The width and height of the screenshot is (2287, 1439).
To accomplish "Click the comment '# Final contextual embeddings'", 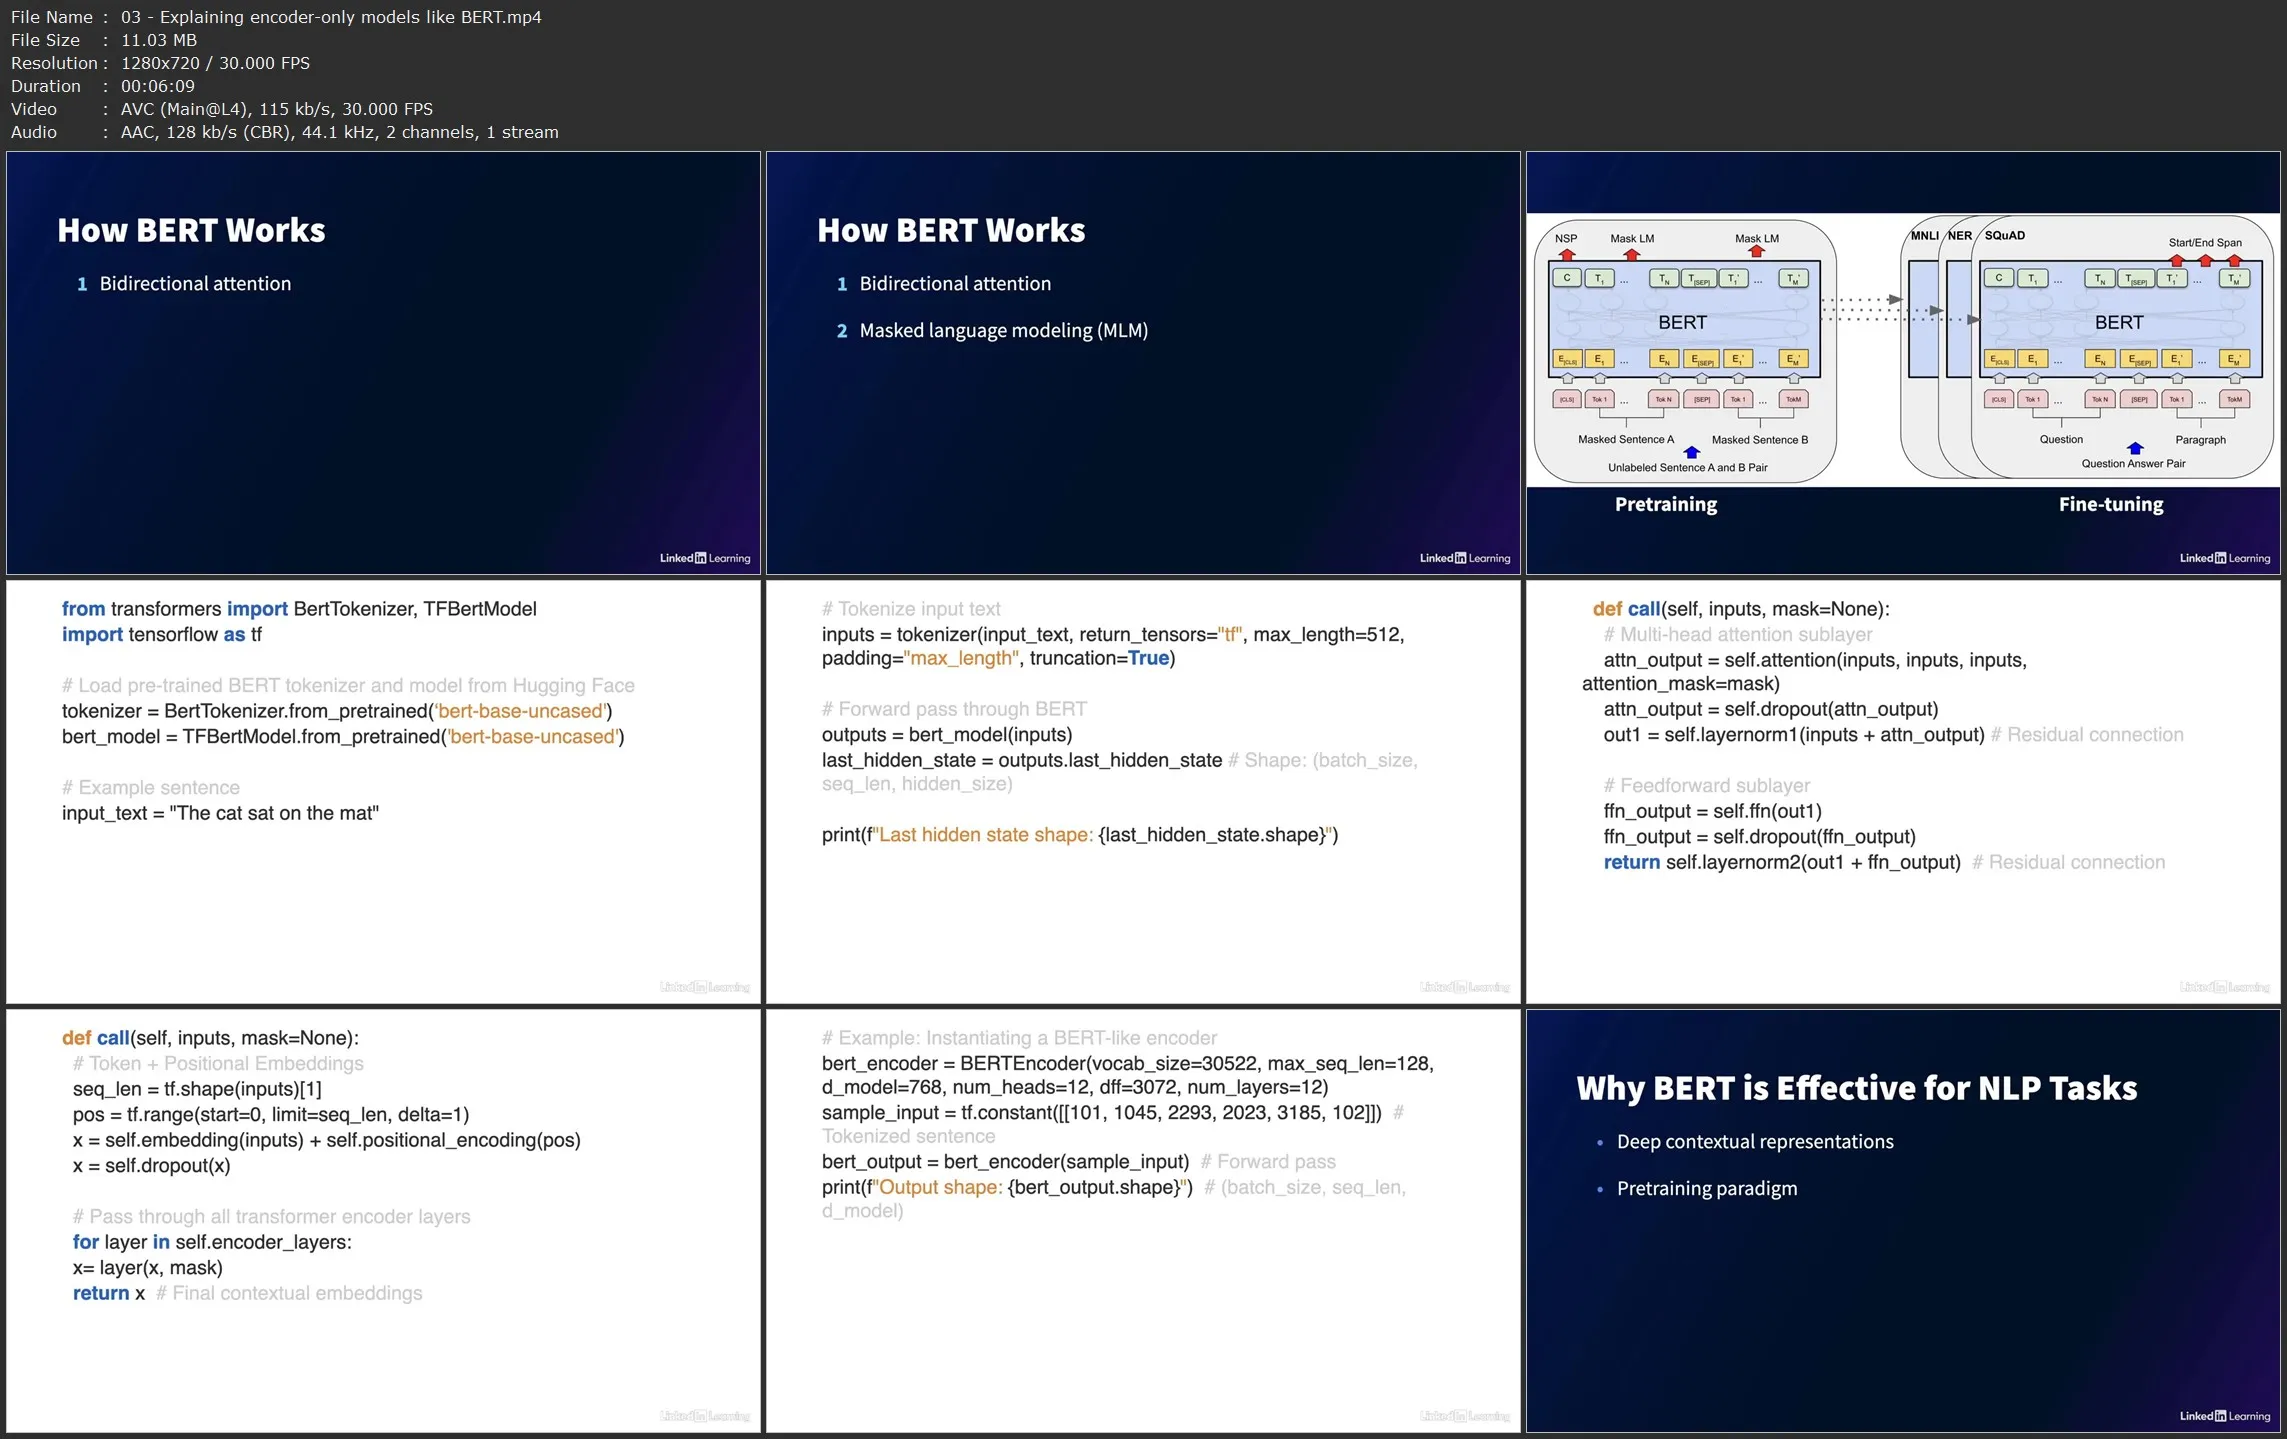I will pos(289,1292).
